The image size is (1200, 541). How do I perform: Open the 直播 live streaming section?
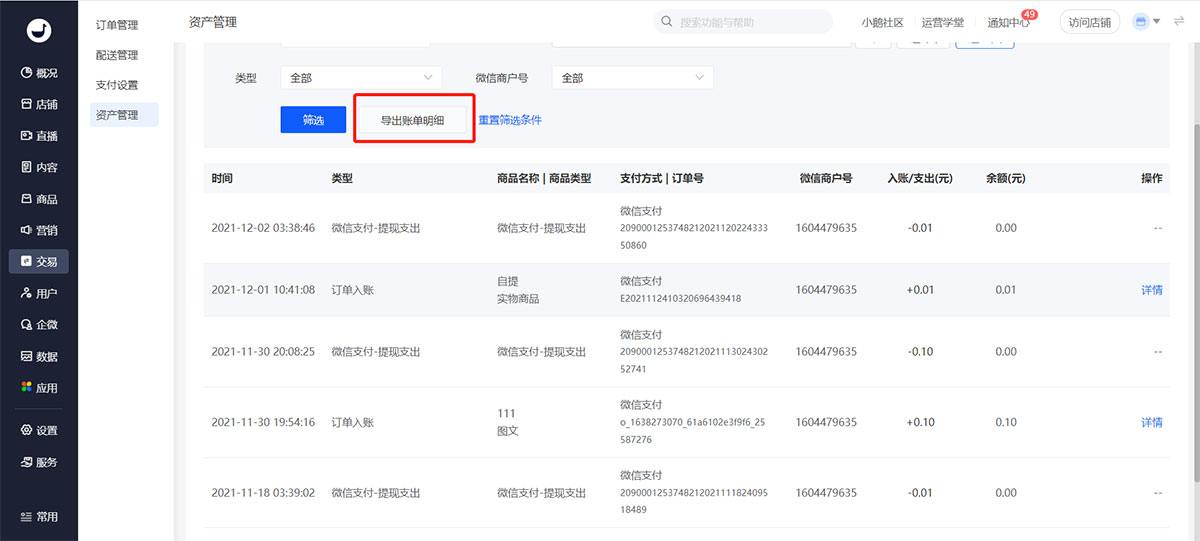pos(39,136)
